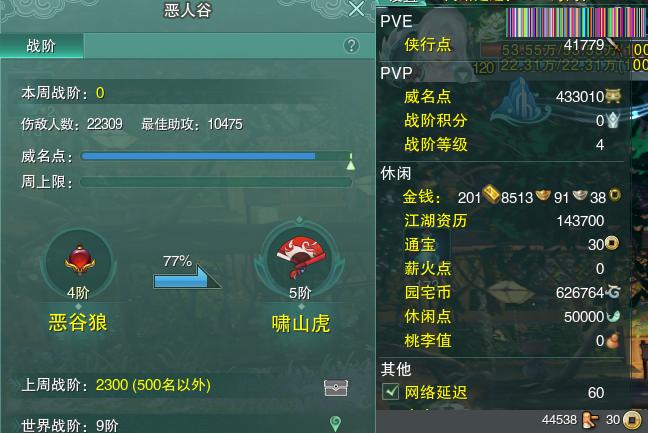Click the 桃李值 gourd icon
Viewport: 648px width, 433px height.
click(x=612, y=341)
